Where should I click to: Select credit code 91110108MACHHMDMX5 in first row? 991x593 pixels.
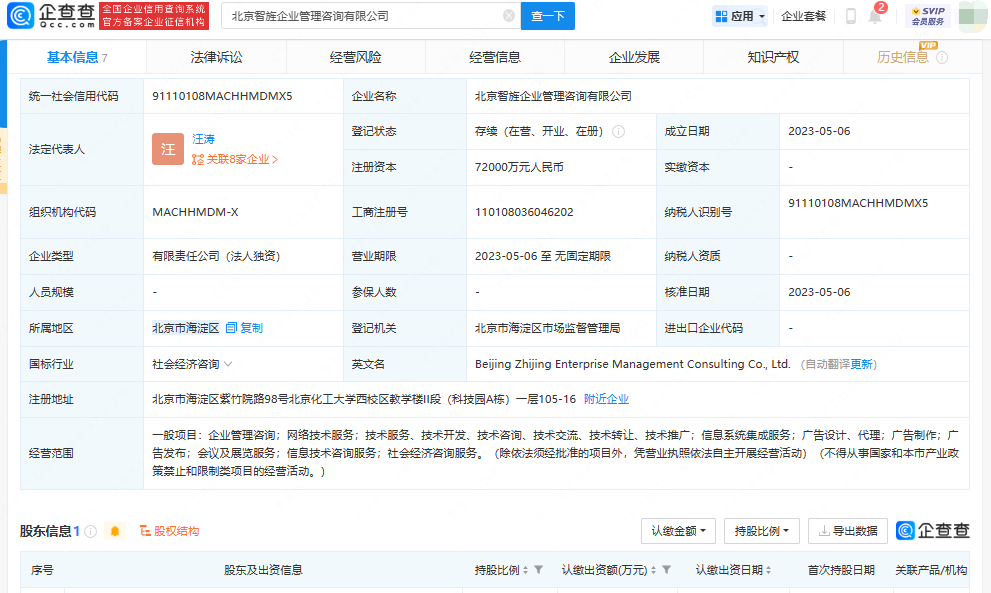pos(222,96)
